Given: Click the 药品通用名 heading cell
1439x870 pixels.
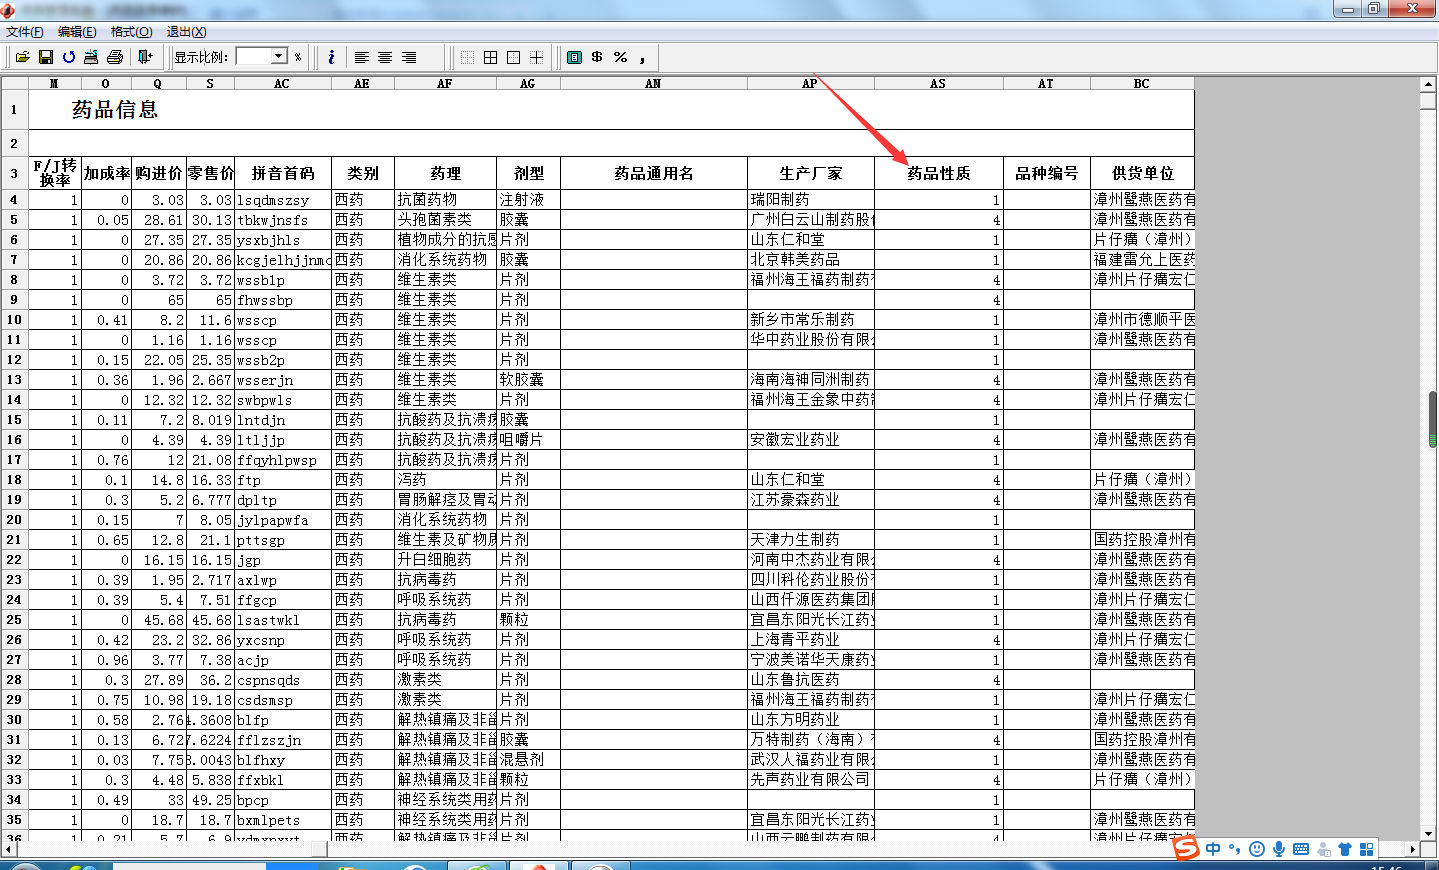Looking at the screenshot, I should pos(654,173).
